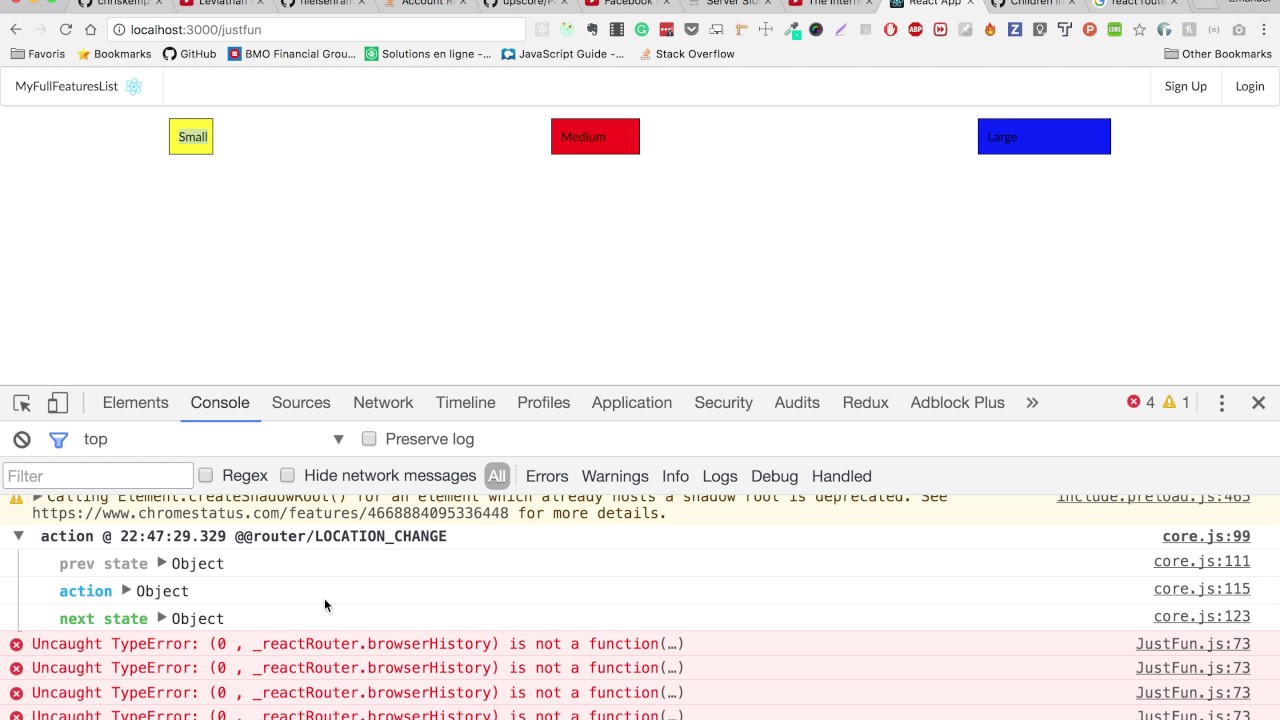
Task: Check Hide network messages
Action: (287, 476)
